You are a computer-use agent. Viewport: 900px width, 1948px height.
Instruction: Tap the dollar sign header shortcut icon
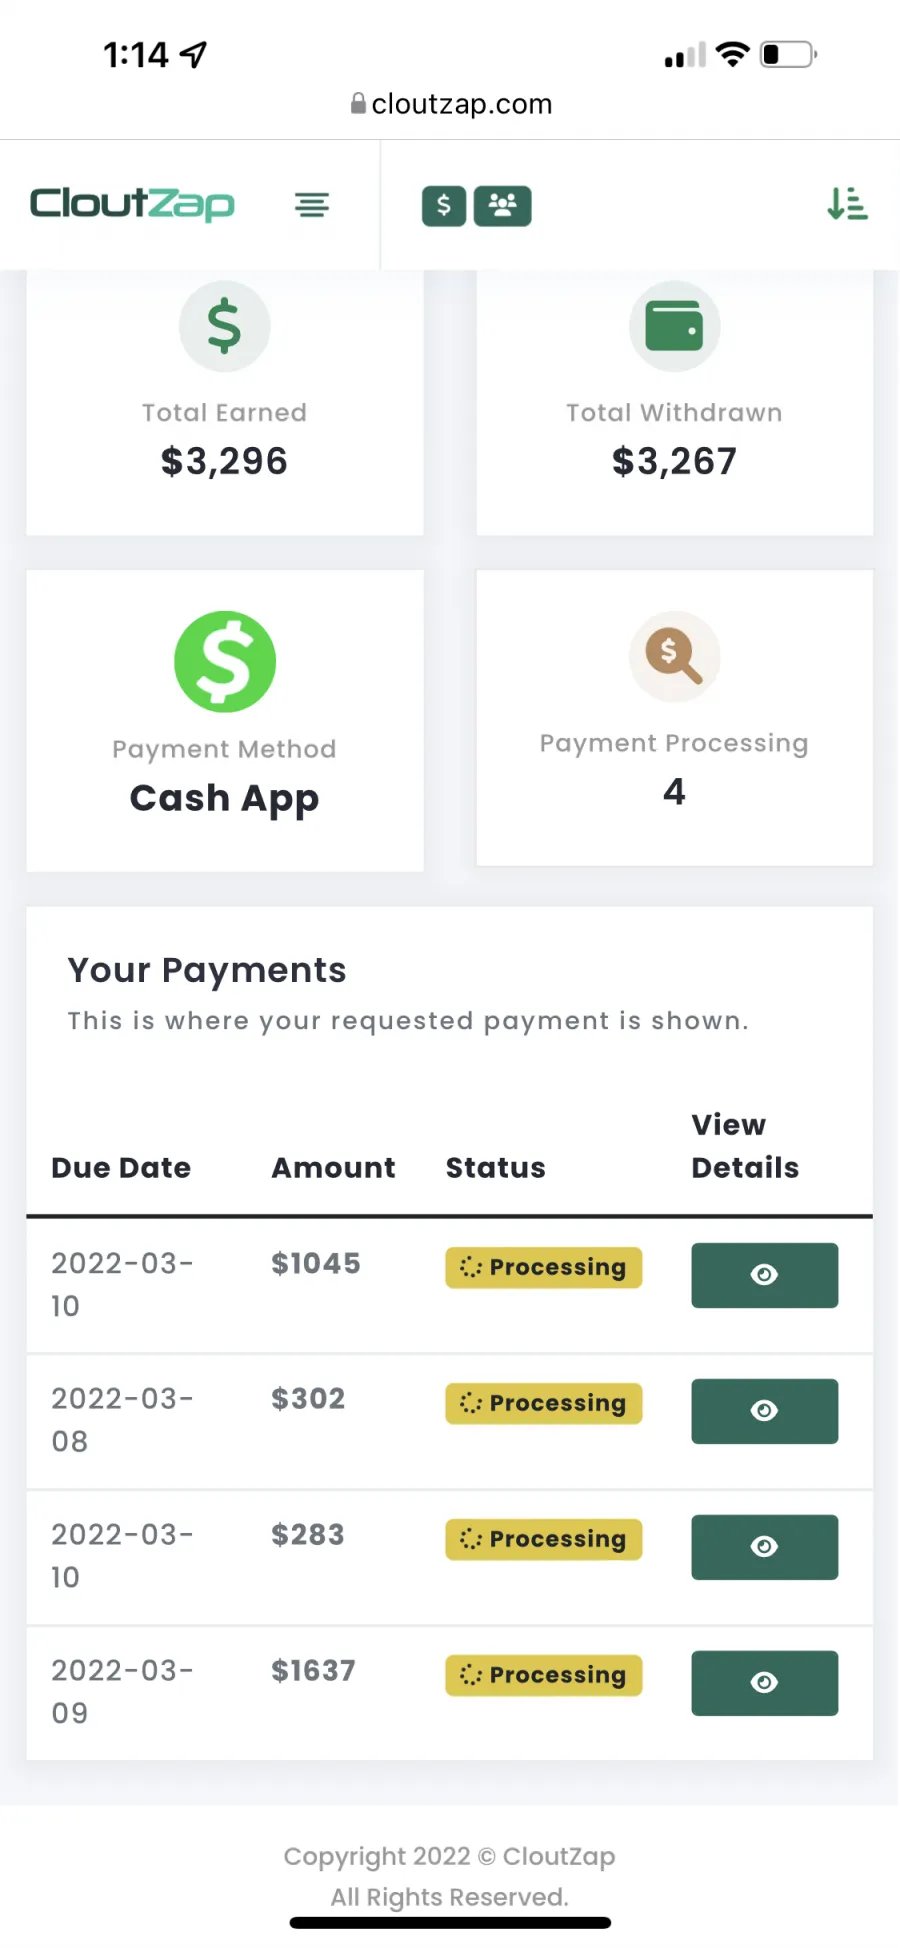[444, 206]
